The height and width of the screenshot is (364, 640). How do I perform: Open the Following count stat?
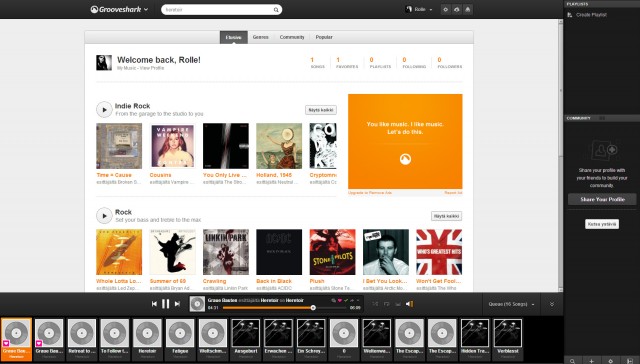414,62
